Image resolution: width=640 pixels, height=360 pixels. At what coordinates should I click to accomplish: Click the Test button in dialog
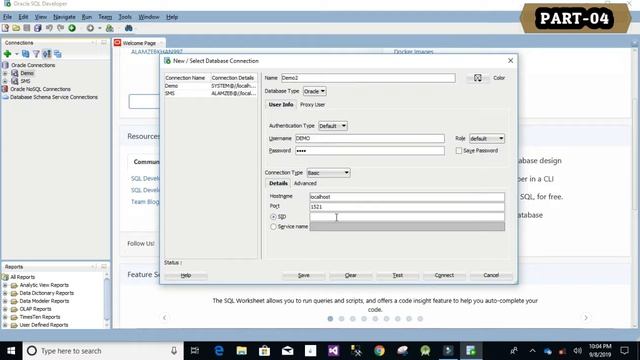pos(398,276)
